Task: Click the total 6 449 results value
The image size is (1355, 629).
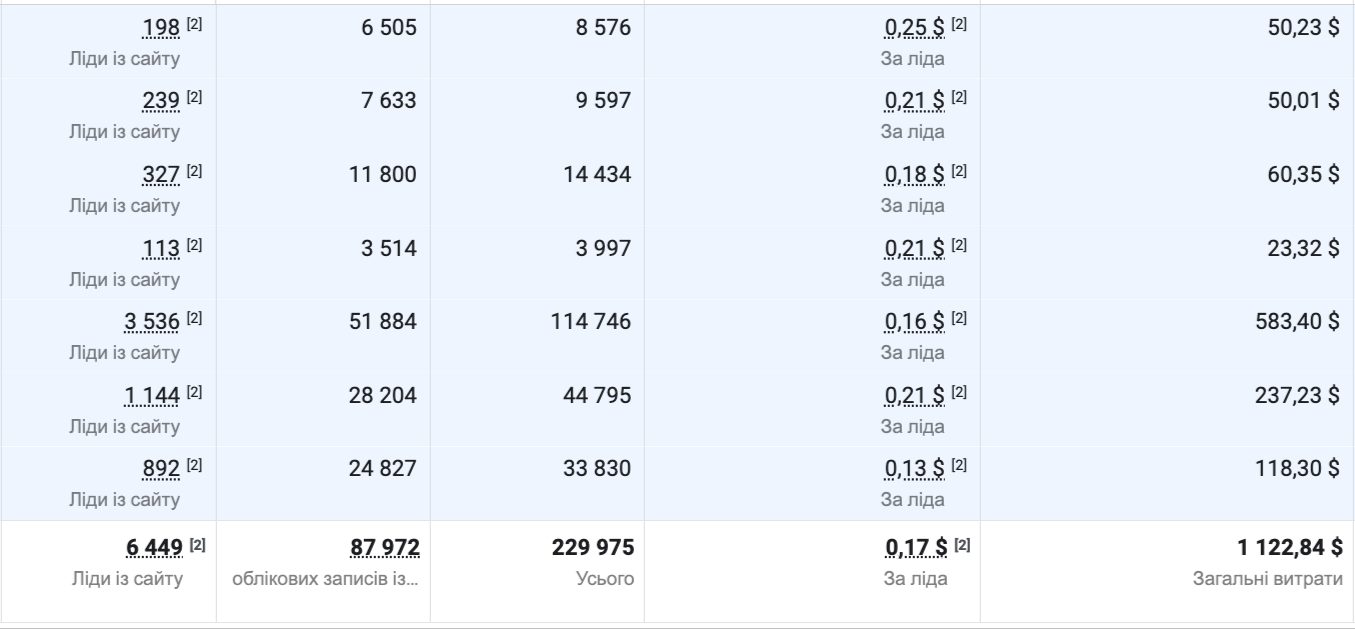Action: tap(152, 548)
